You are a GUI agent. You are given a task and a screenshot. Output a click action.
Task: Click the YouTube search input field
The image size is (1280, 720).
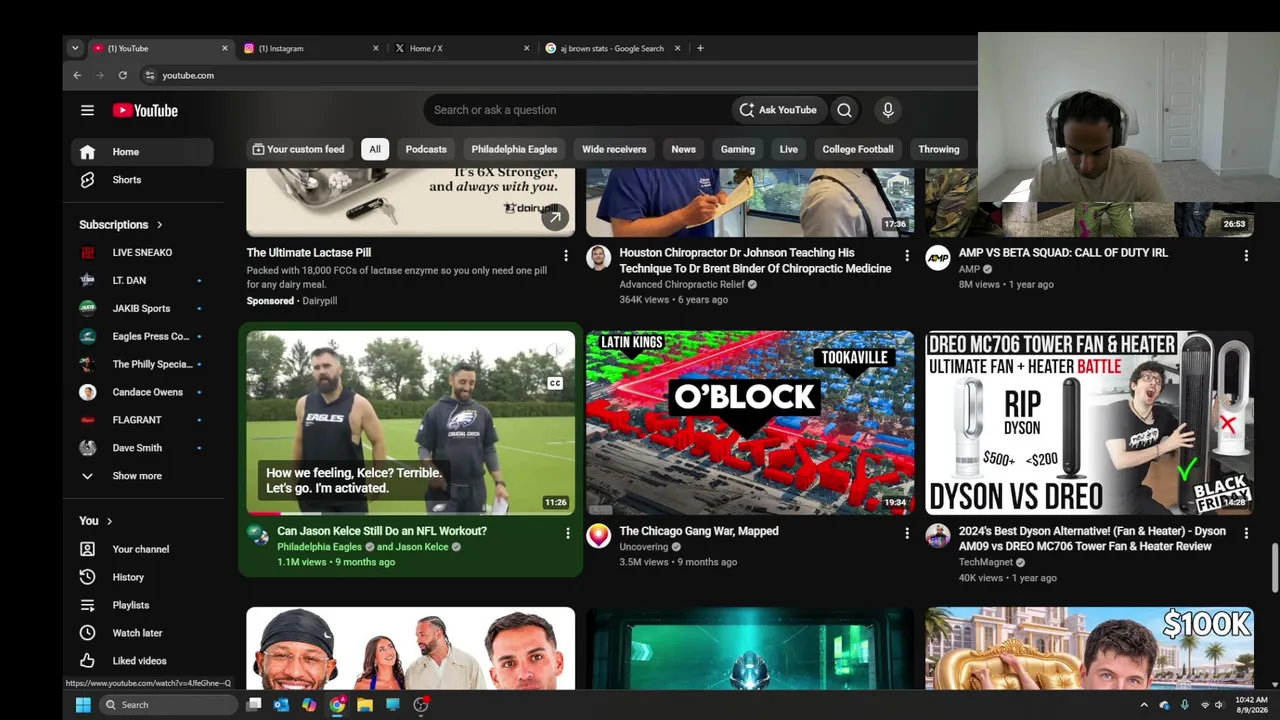pos(578,110)
